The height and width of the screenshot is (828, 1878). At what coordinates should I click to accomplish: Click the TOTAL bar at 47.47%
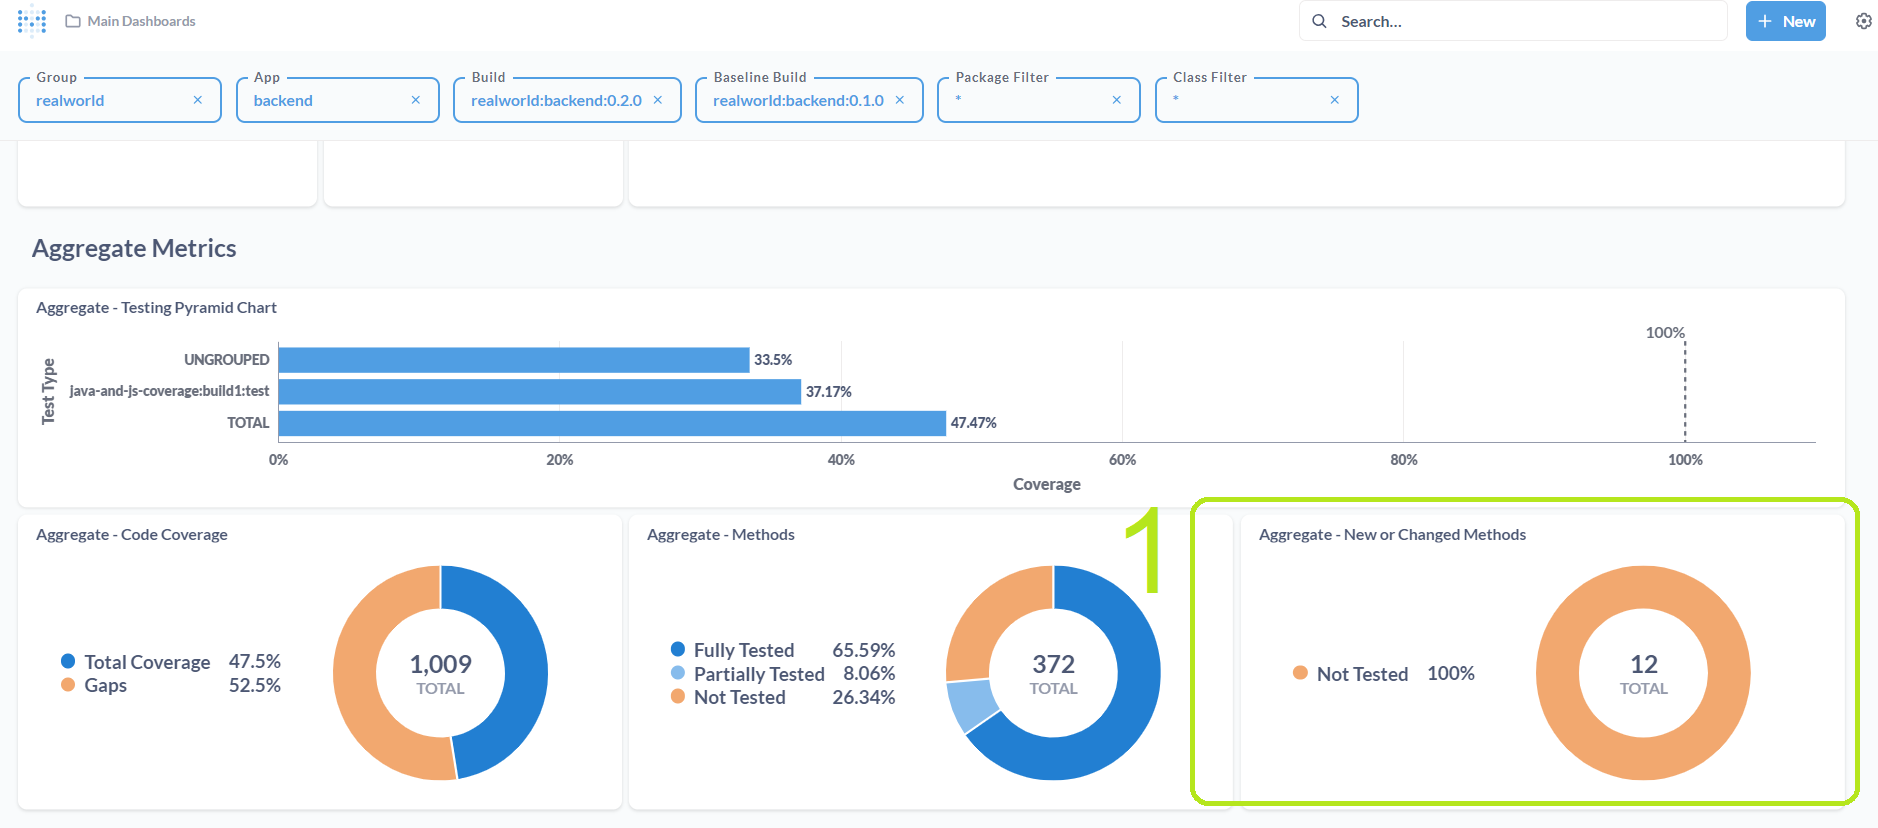click(612, 423)
